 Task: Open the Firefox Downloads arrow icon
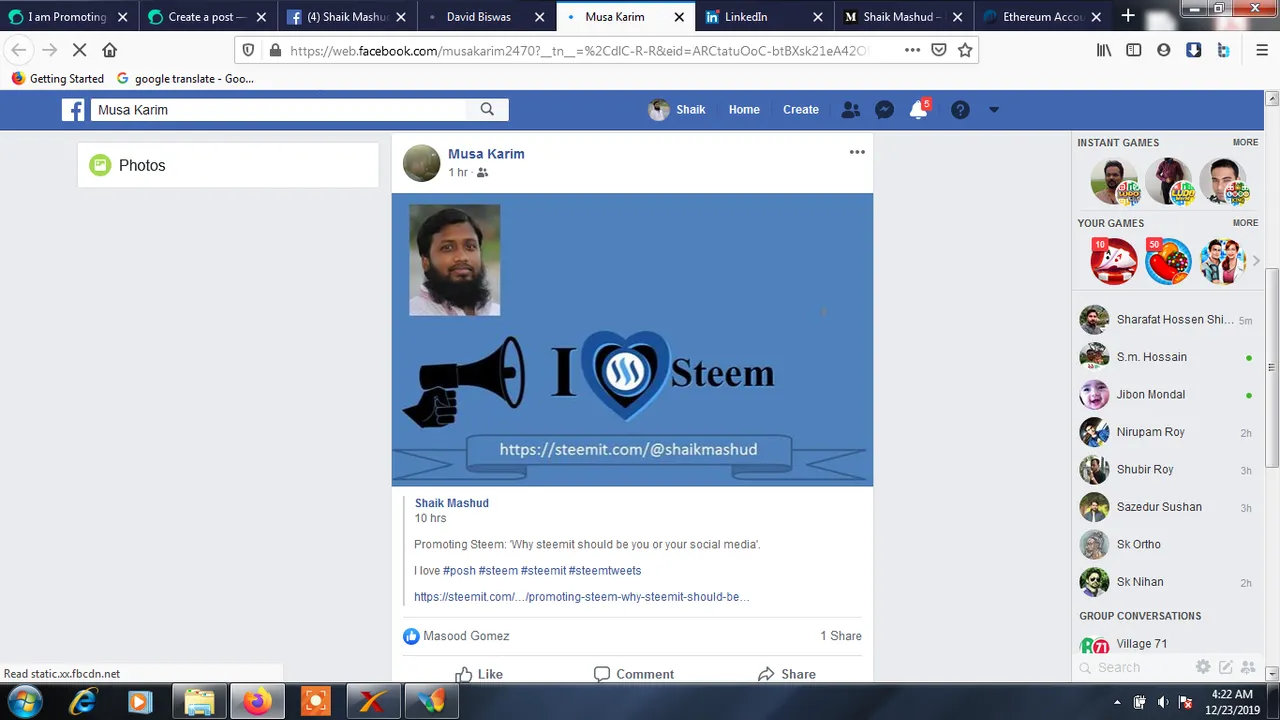(x=1193, y=50)
